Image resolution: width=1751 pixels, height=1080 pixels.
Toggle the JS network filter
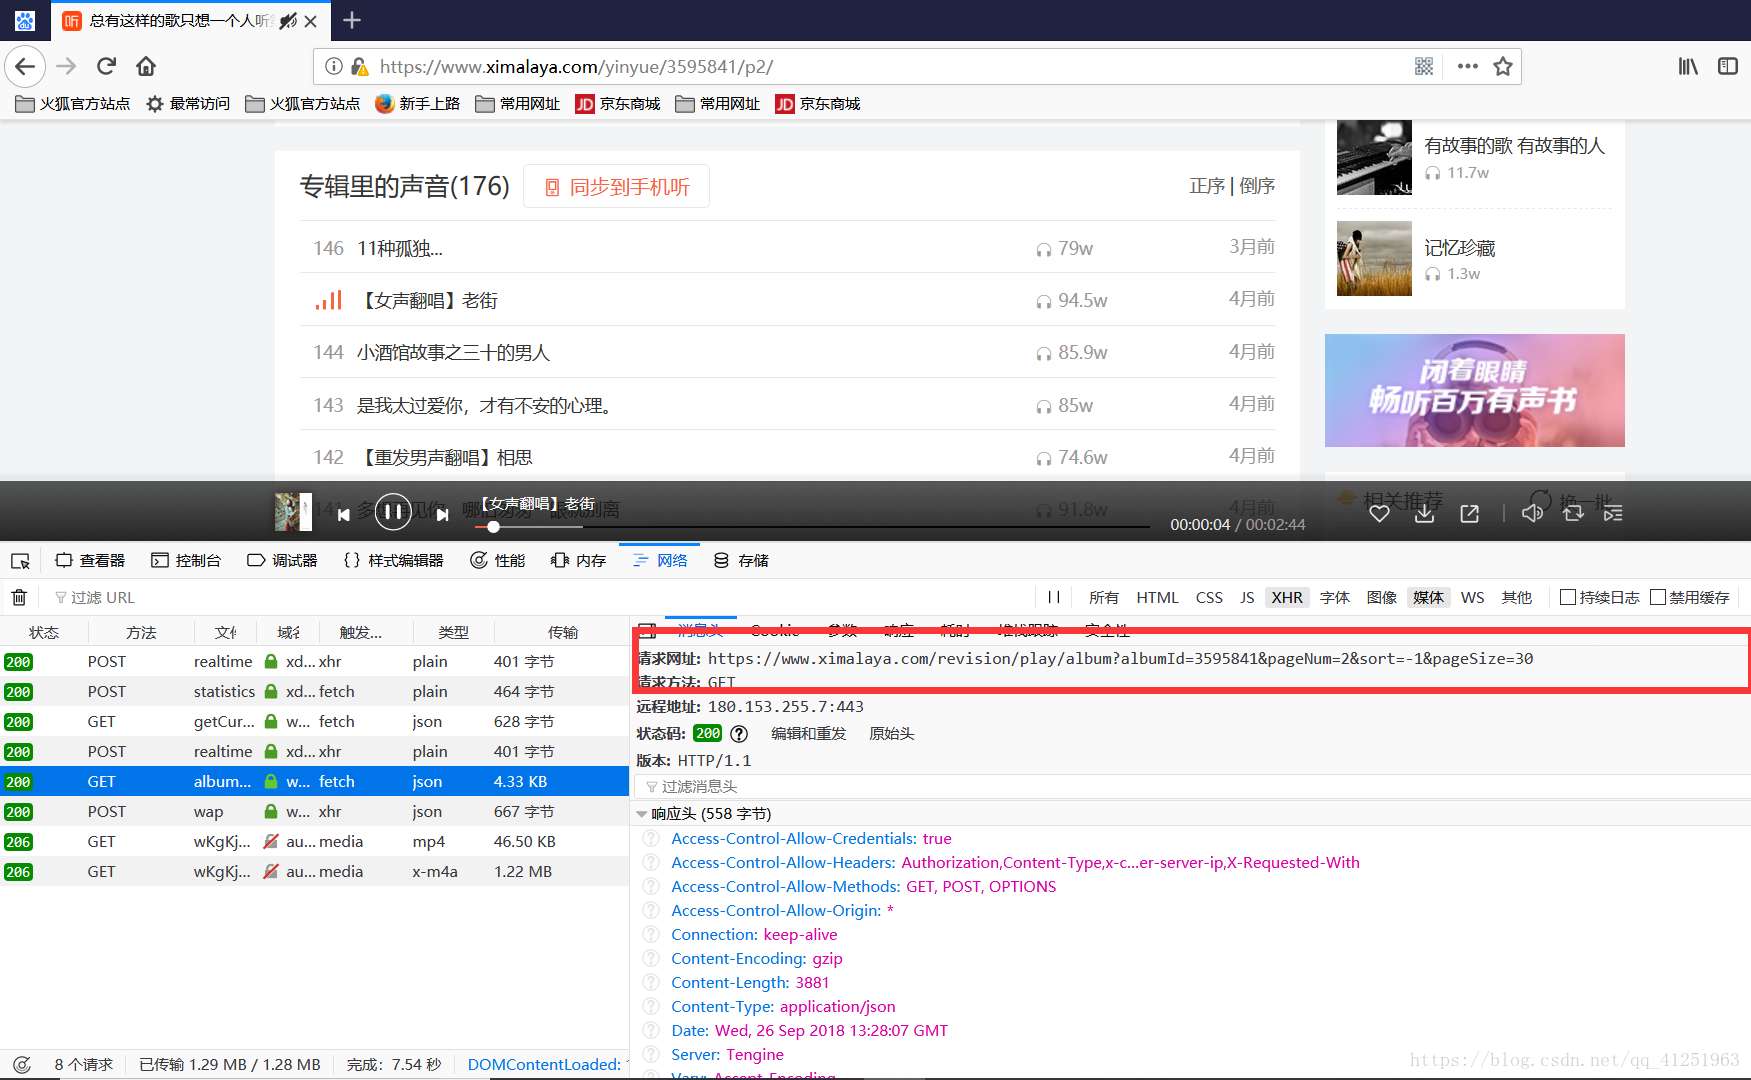tap(1247, 597)
